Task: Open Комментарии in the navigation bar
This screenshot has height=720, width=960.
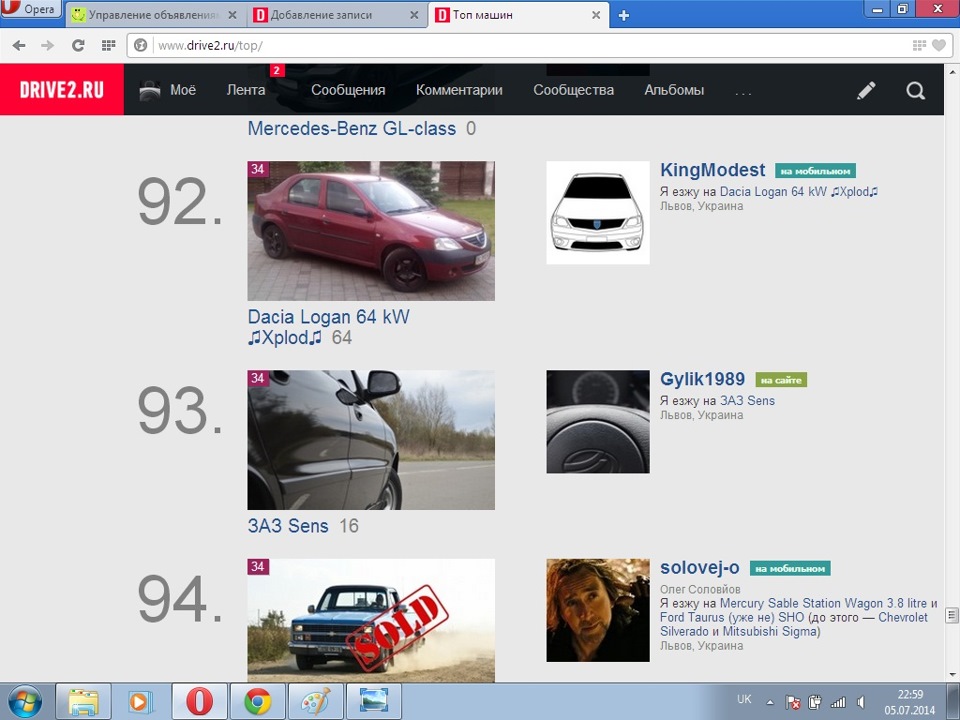Action: (459, 90)
